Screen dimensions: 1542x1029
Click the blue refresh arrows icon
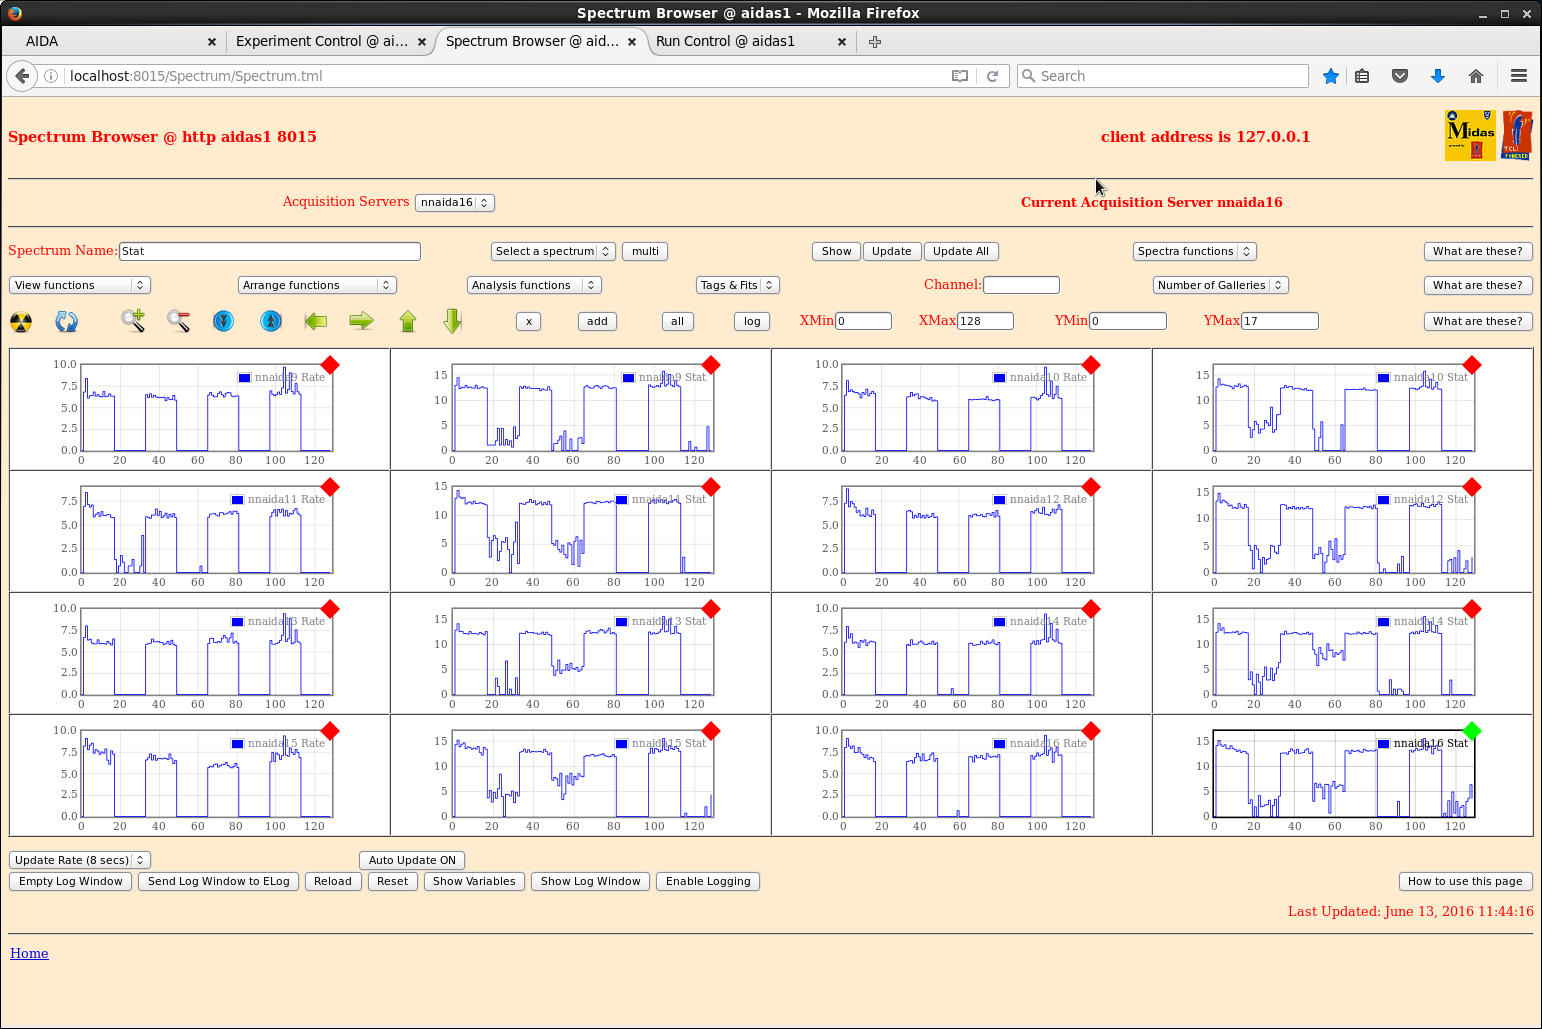pos(67,322)
